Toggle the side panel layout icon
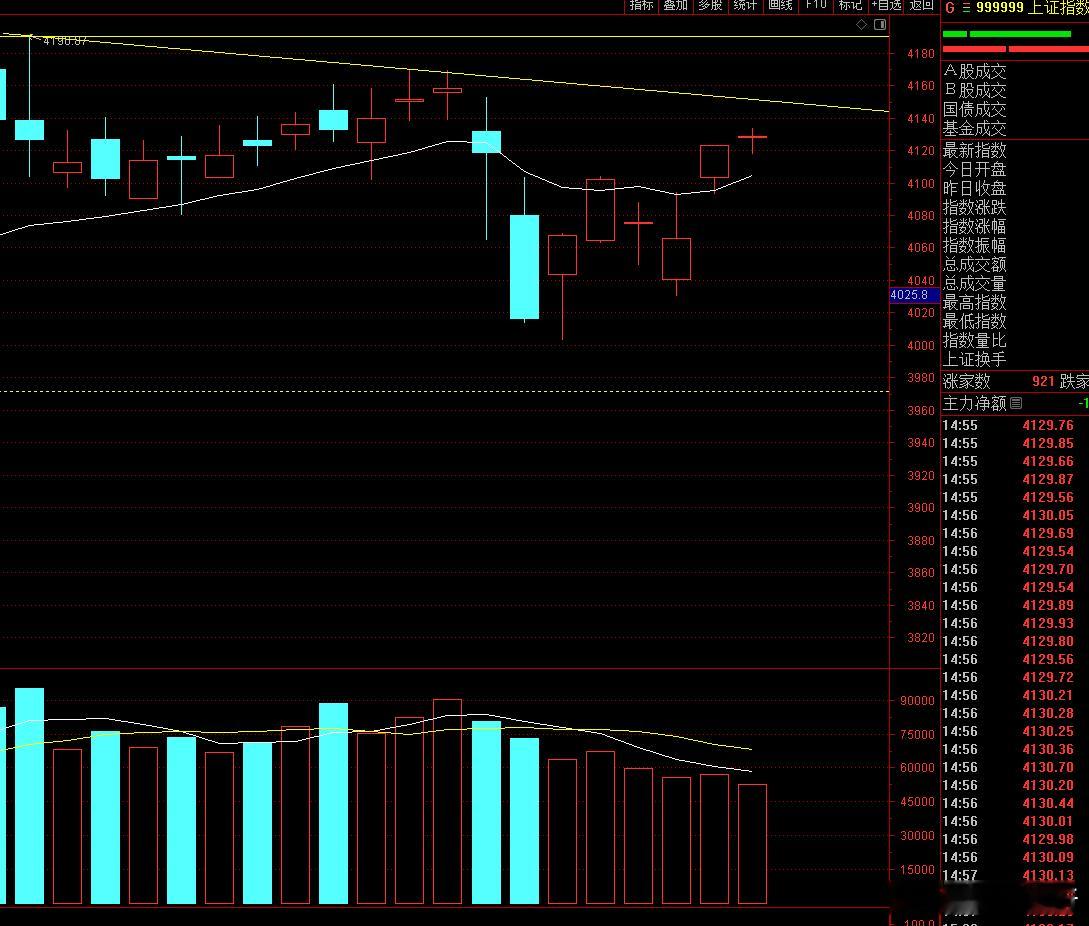The height and width of the screenshot is (926, 1089). click(x=880, y=24)
